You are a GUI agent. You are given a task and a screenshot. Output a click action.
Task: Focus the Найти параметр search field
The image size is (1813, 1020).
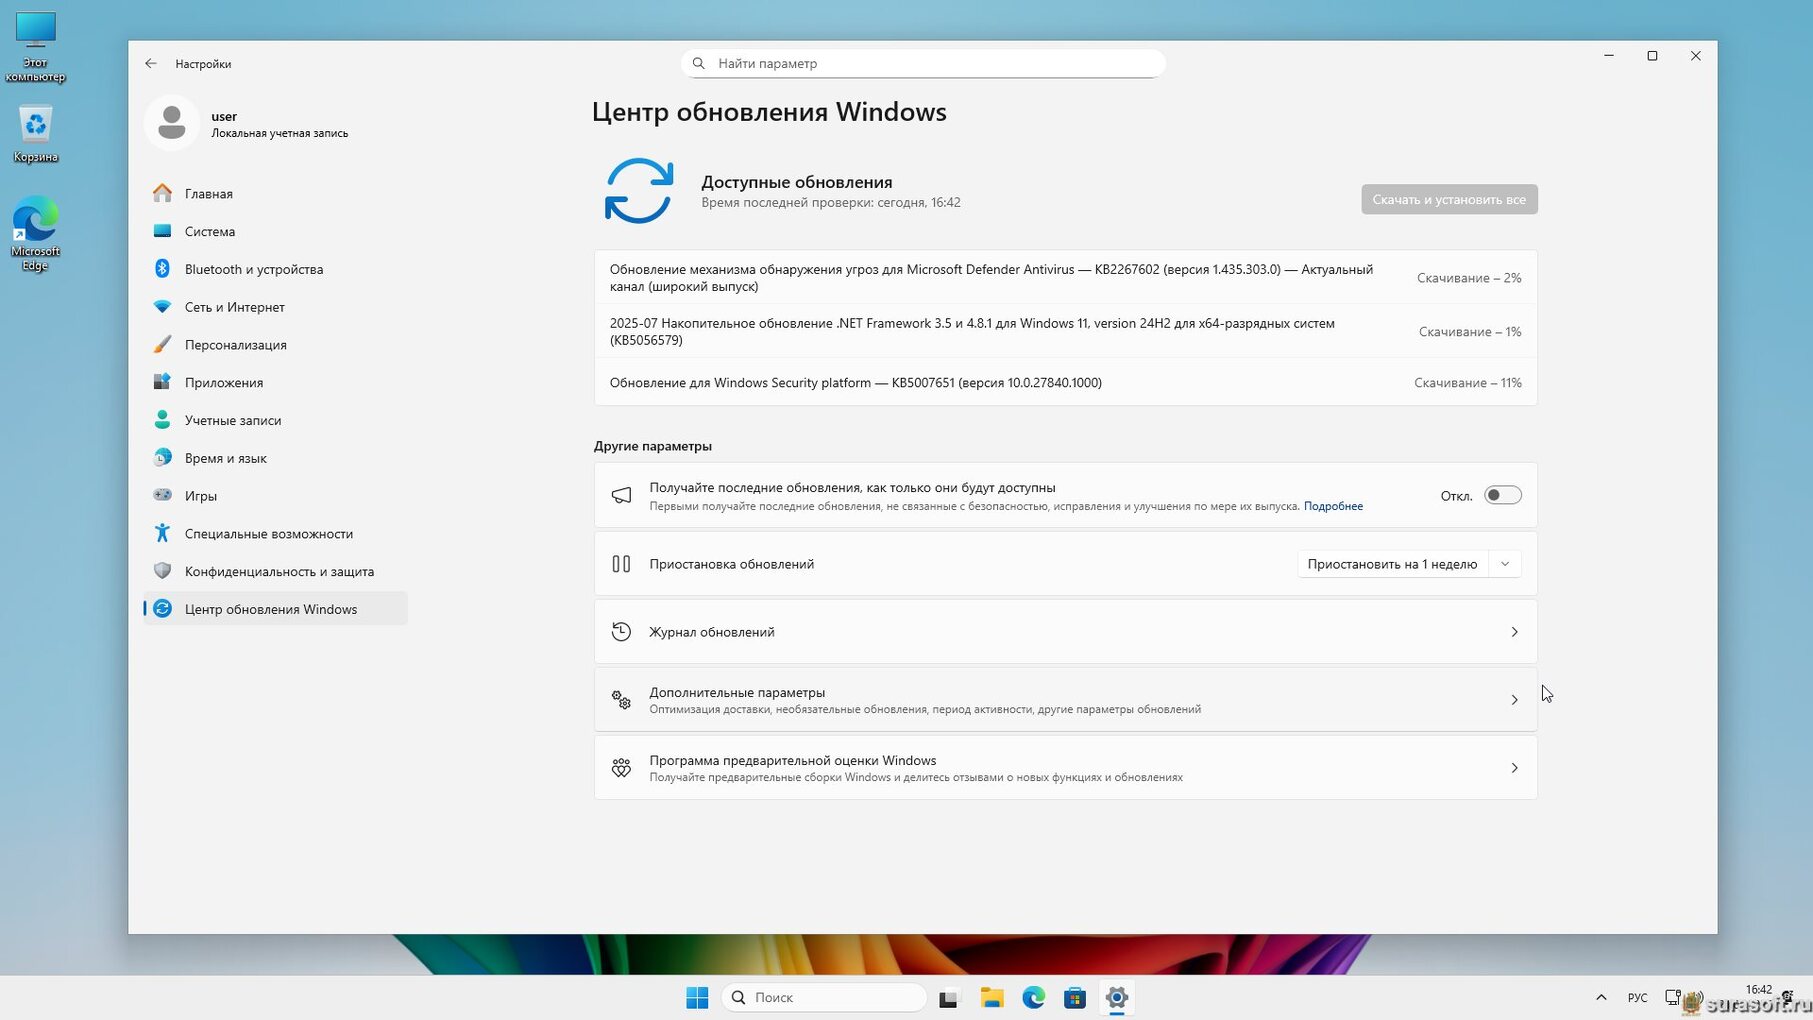click(923, 63)
